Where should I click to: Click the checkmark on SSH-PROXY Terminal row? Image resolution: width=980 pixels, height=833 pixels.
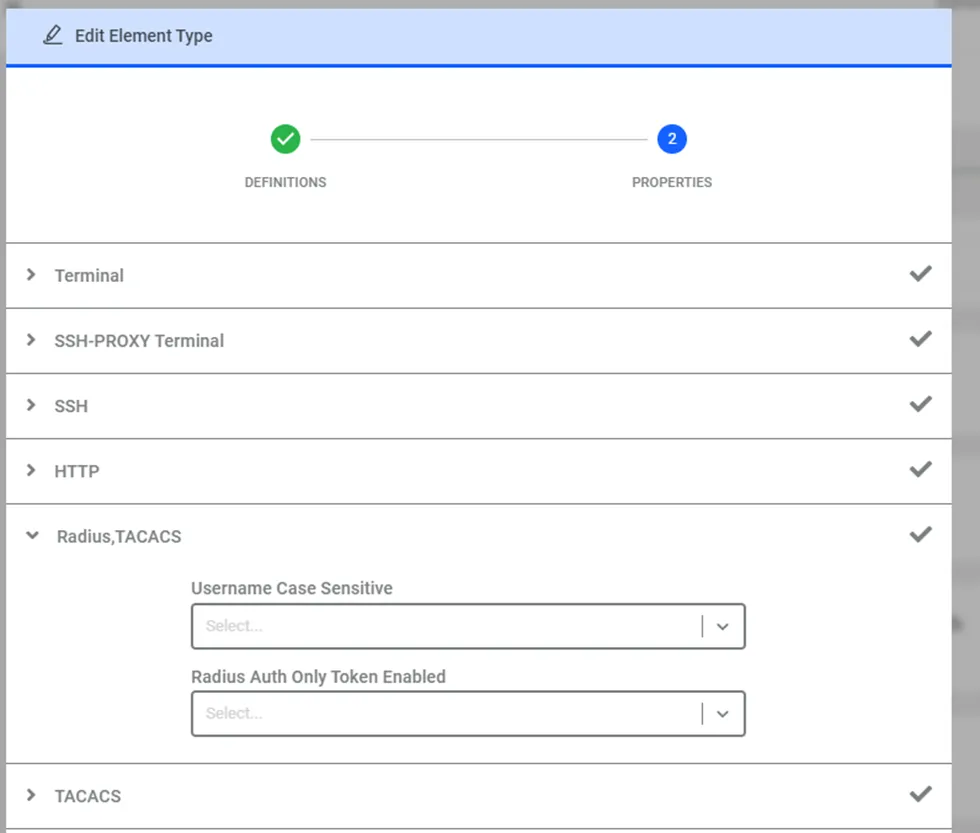tap(920, 339)
